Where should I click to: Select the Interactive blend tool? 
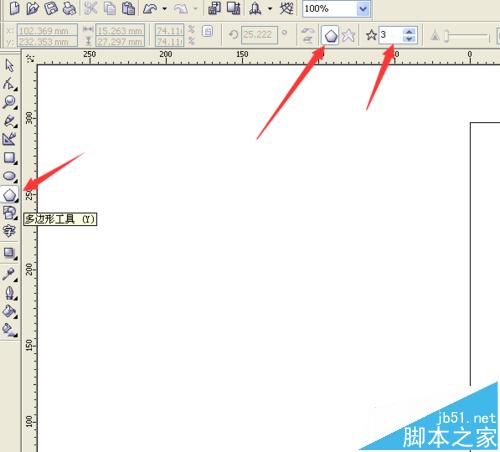point(10,253)
